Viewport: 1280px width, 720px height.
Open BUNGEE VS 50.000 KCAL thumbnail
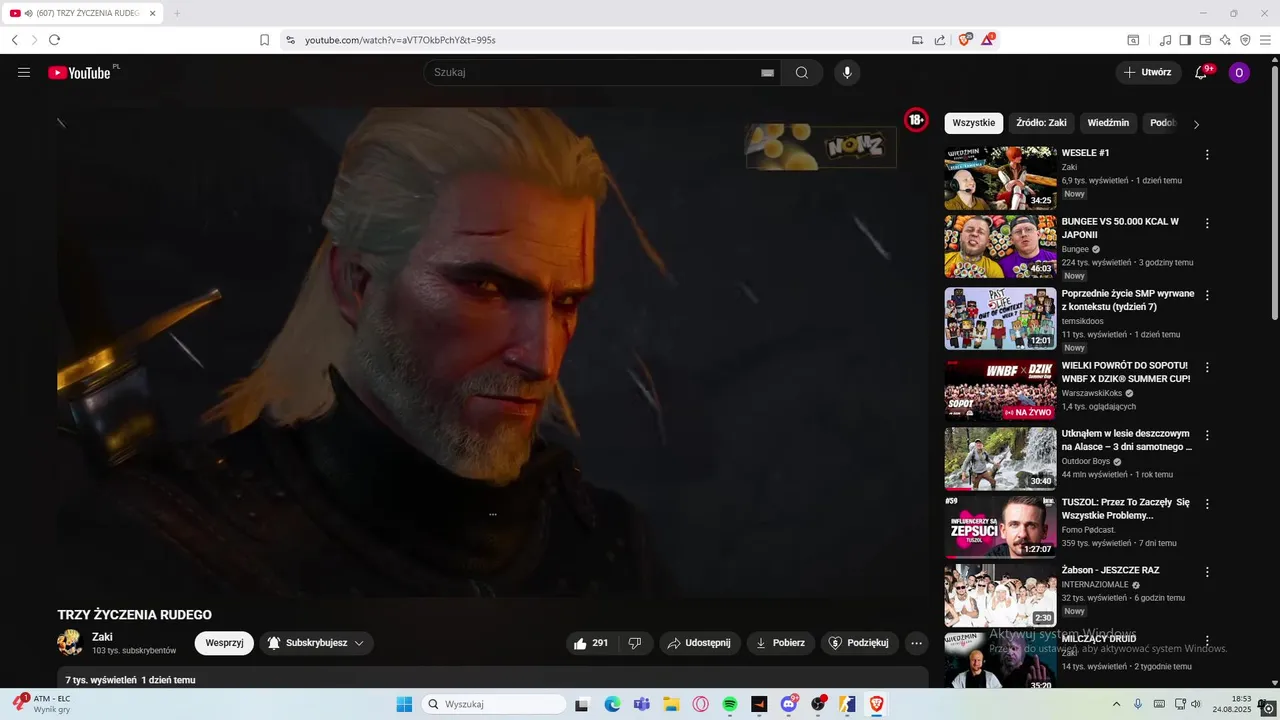[1000, 247]
